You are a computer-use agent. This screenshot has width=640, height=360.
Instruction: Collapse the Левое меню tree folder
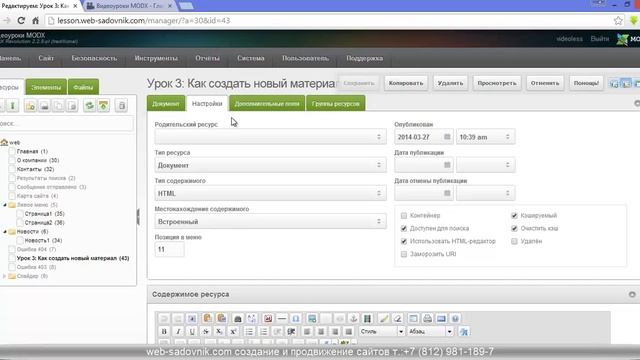[x=5, y=205]
